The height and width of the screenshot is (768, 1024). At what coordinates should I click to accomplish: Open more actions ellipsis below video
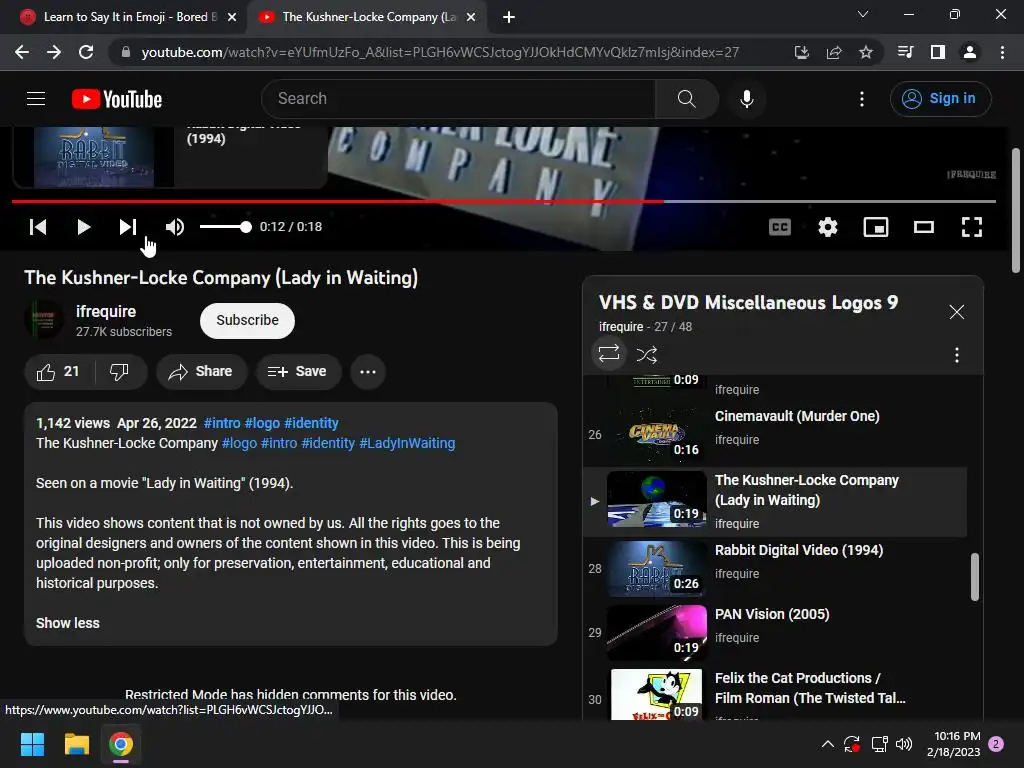(368, 372)
